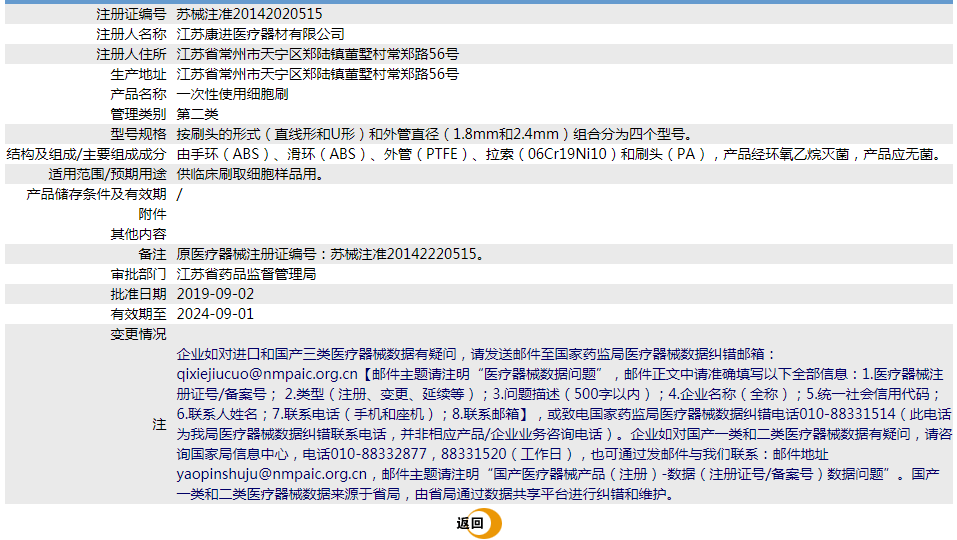Viewport: 957px width, 540px height.
Task: Click management category 第二类
Action: coord(197,114)
